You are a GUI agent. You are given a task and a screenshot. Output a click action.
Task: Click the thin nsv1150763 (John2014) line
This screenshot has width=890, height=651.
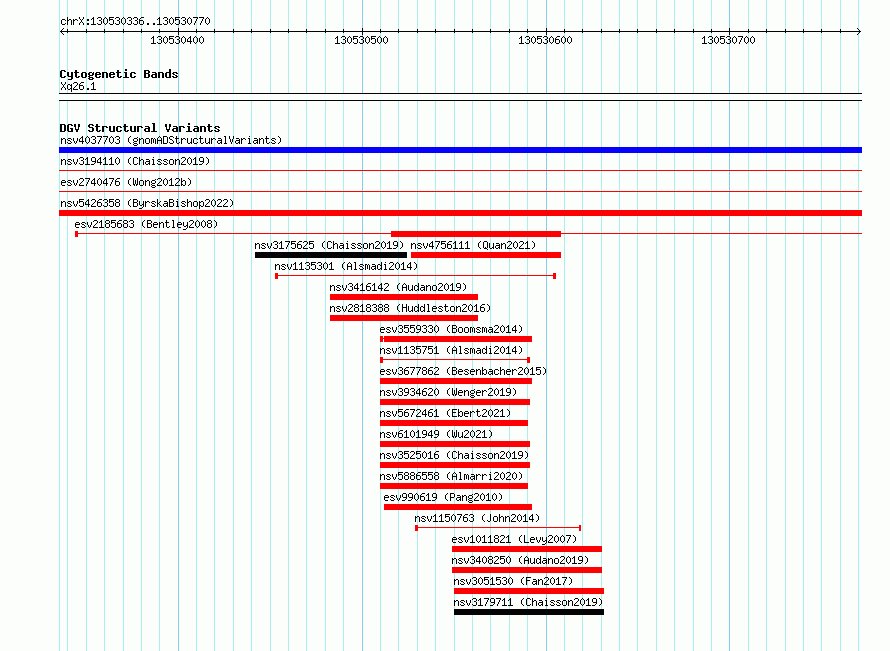coord(498,528)
